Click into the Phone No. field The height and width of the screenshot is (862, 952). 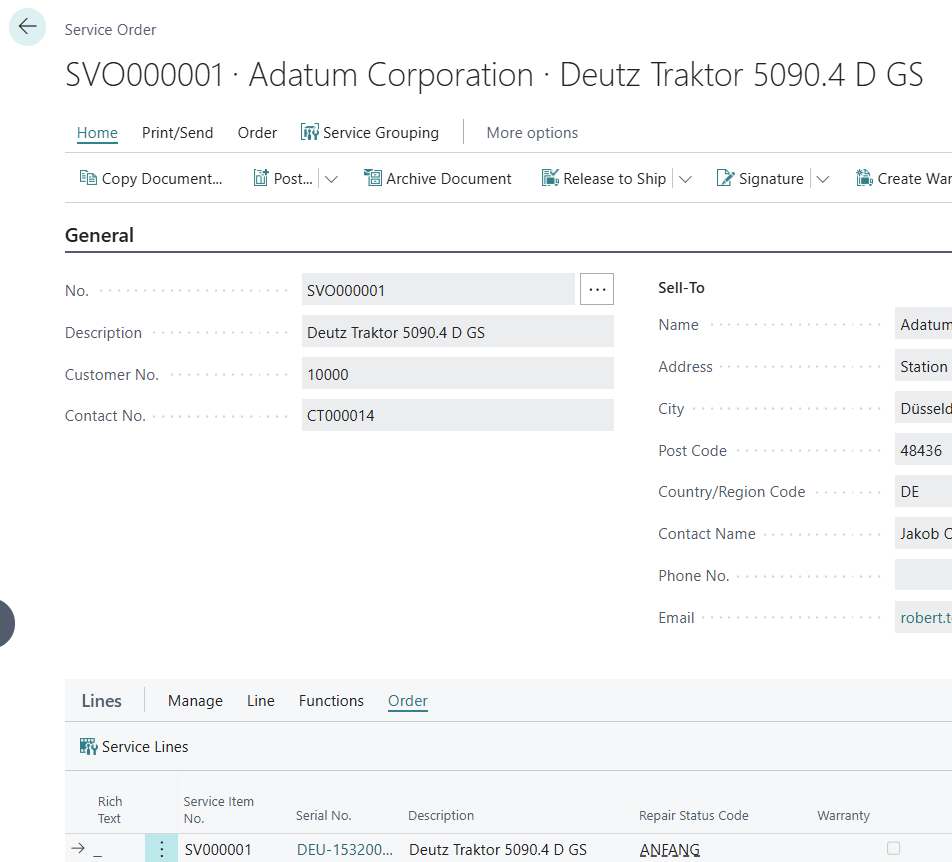coord(922,576)
